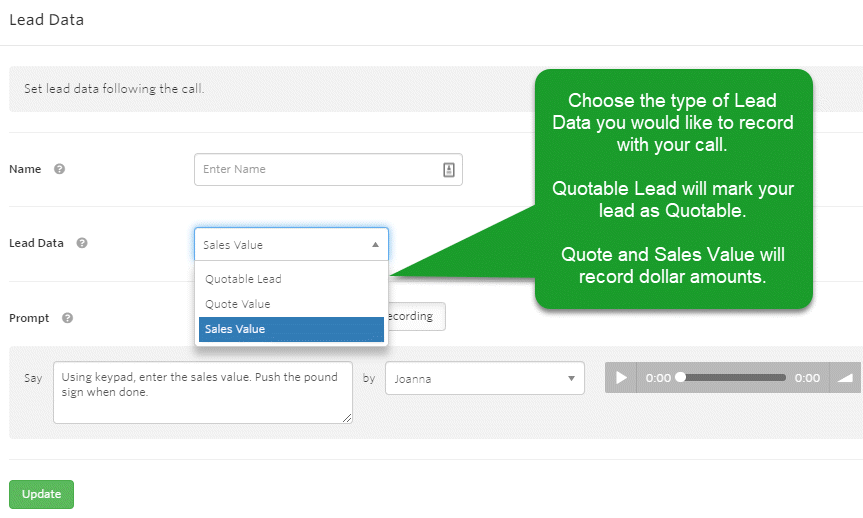Click the text area resize handle

(347, 418)
